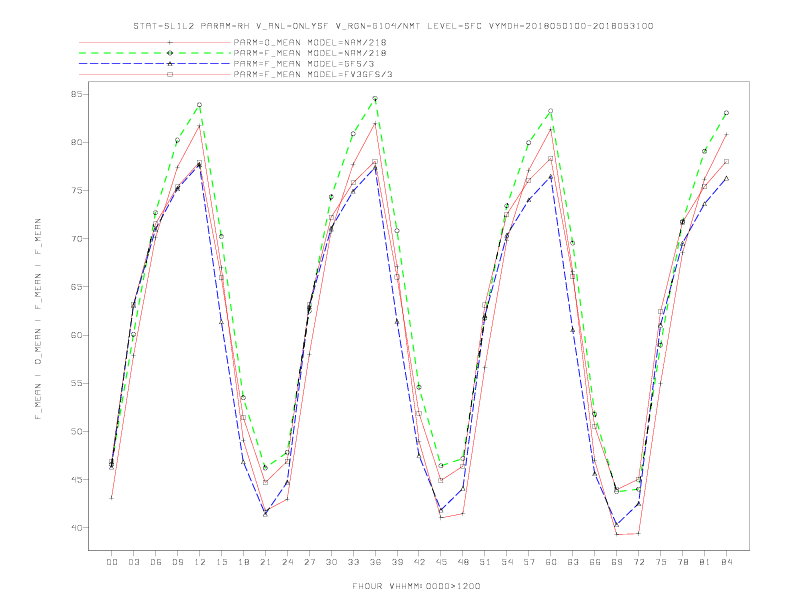This screenshot has width=792, height=612.
Task: Click x-axis tick label 72
Action: click(x=639, y=562)
